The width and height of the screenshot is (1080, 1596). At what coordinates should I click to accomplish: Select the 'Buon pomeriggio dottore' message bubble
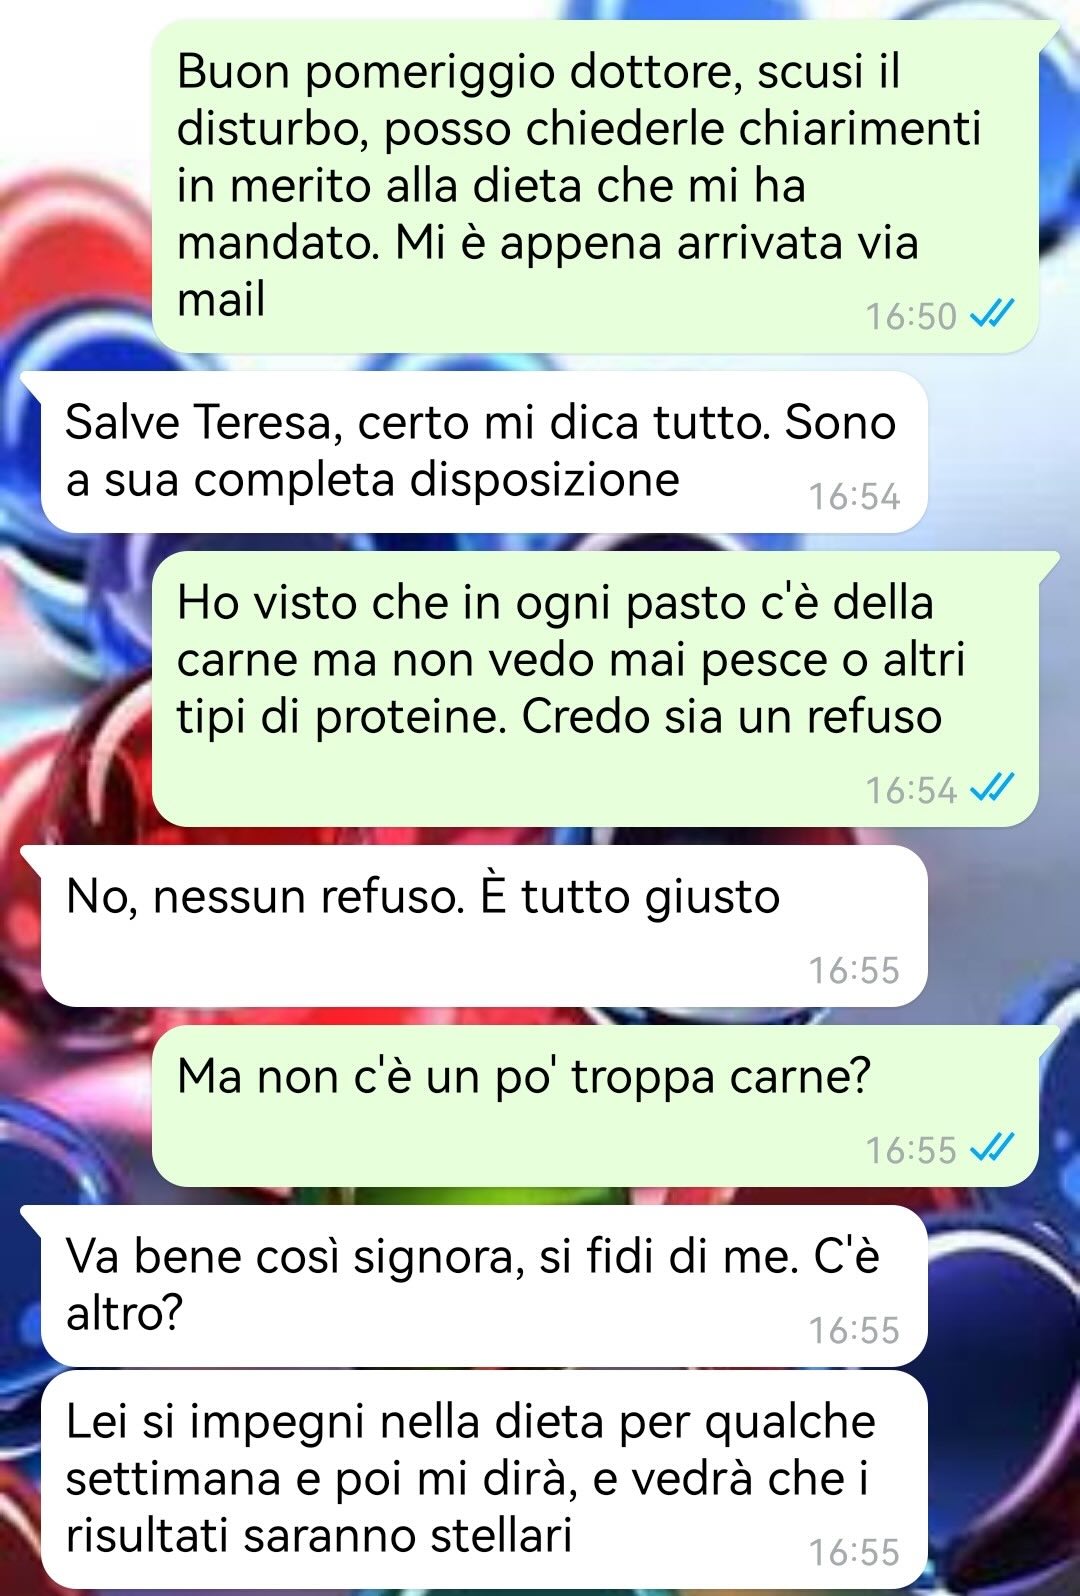(x=595, y=186)
